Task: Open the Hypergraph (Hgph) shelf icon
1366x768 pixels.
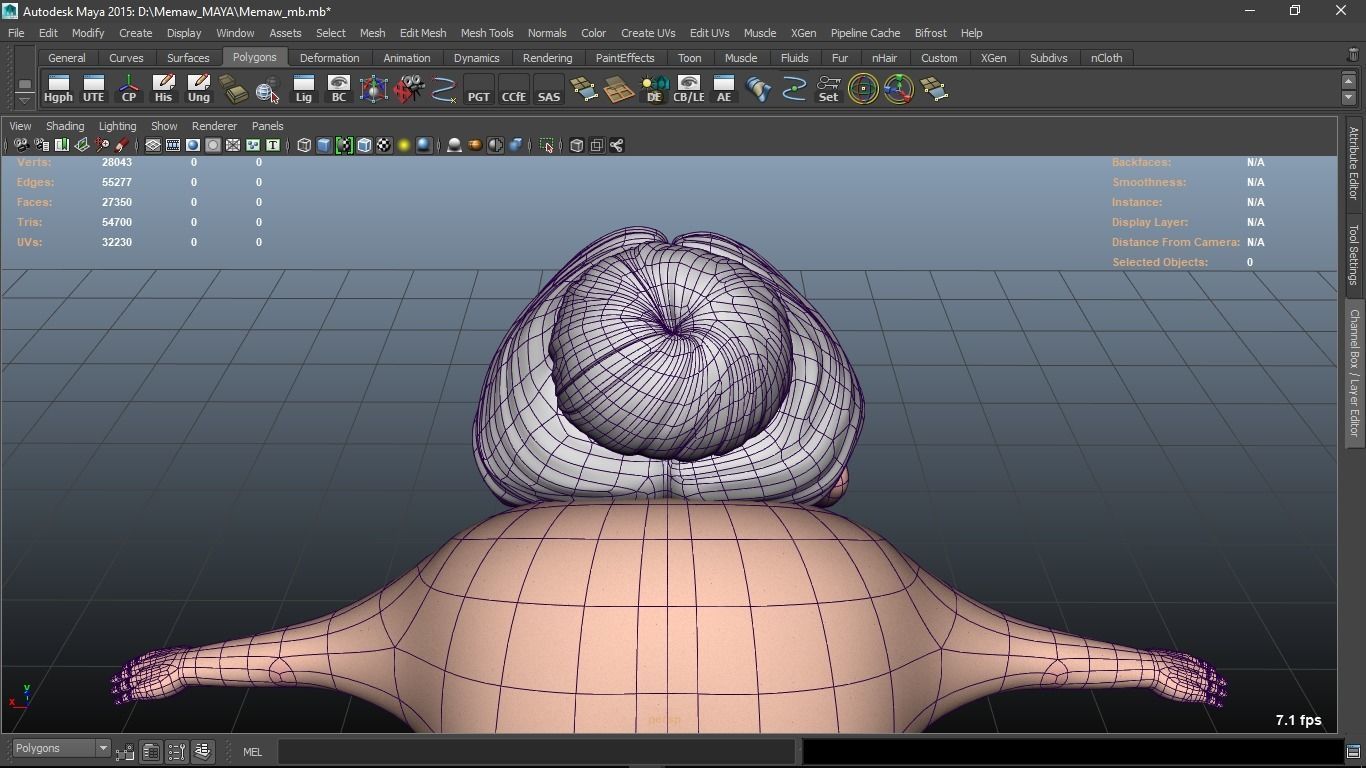Action: point(58,89)
